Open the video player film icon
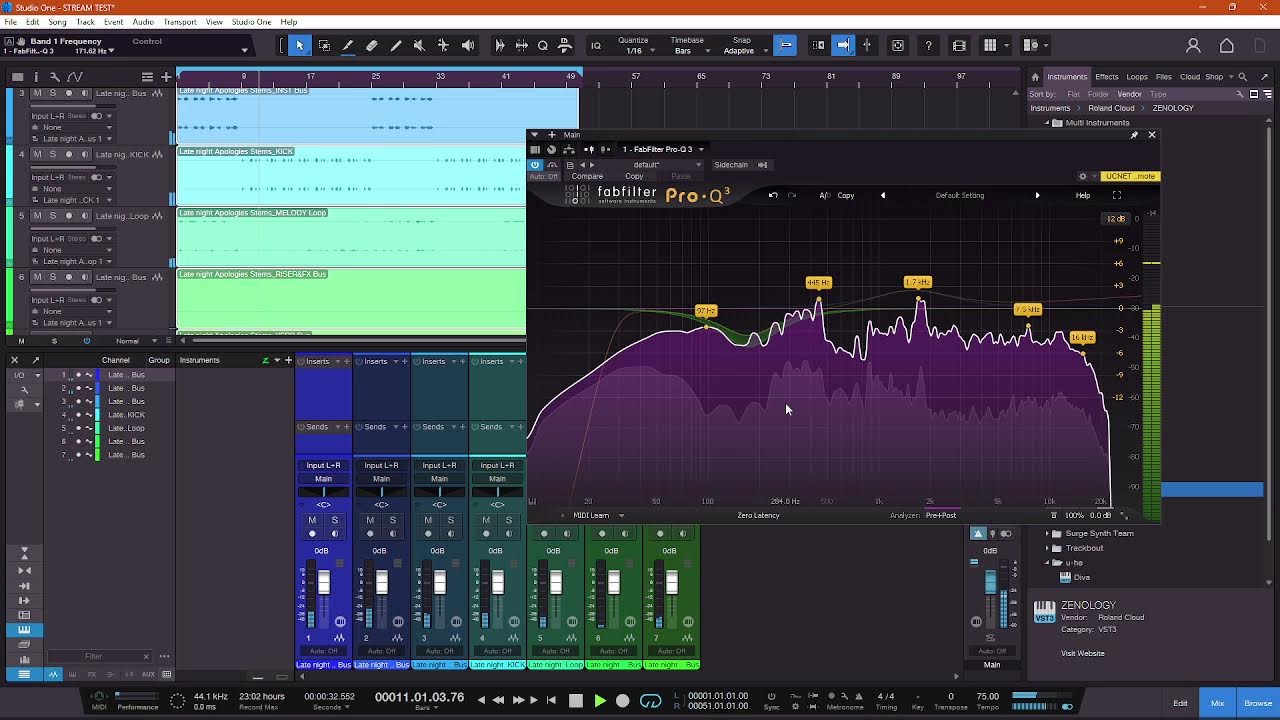Screen dimensions: 1280x720 (959, 45)
